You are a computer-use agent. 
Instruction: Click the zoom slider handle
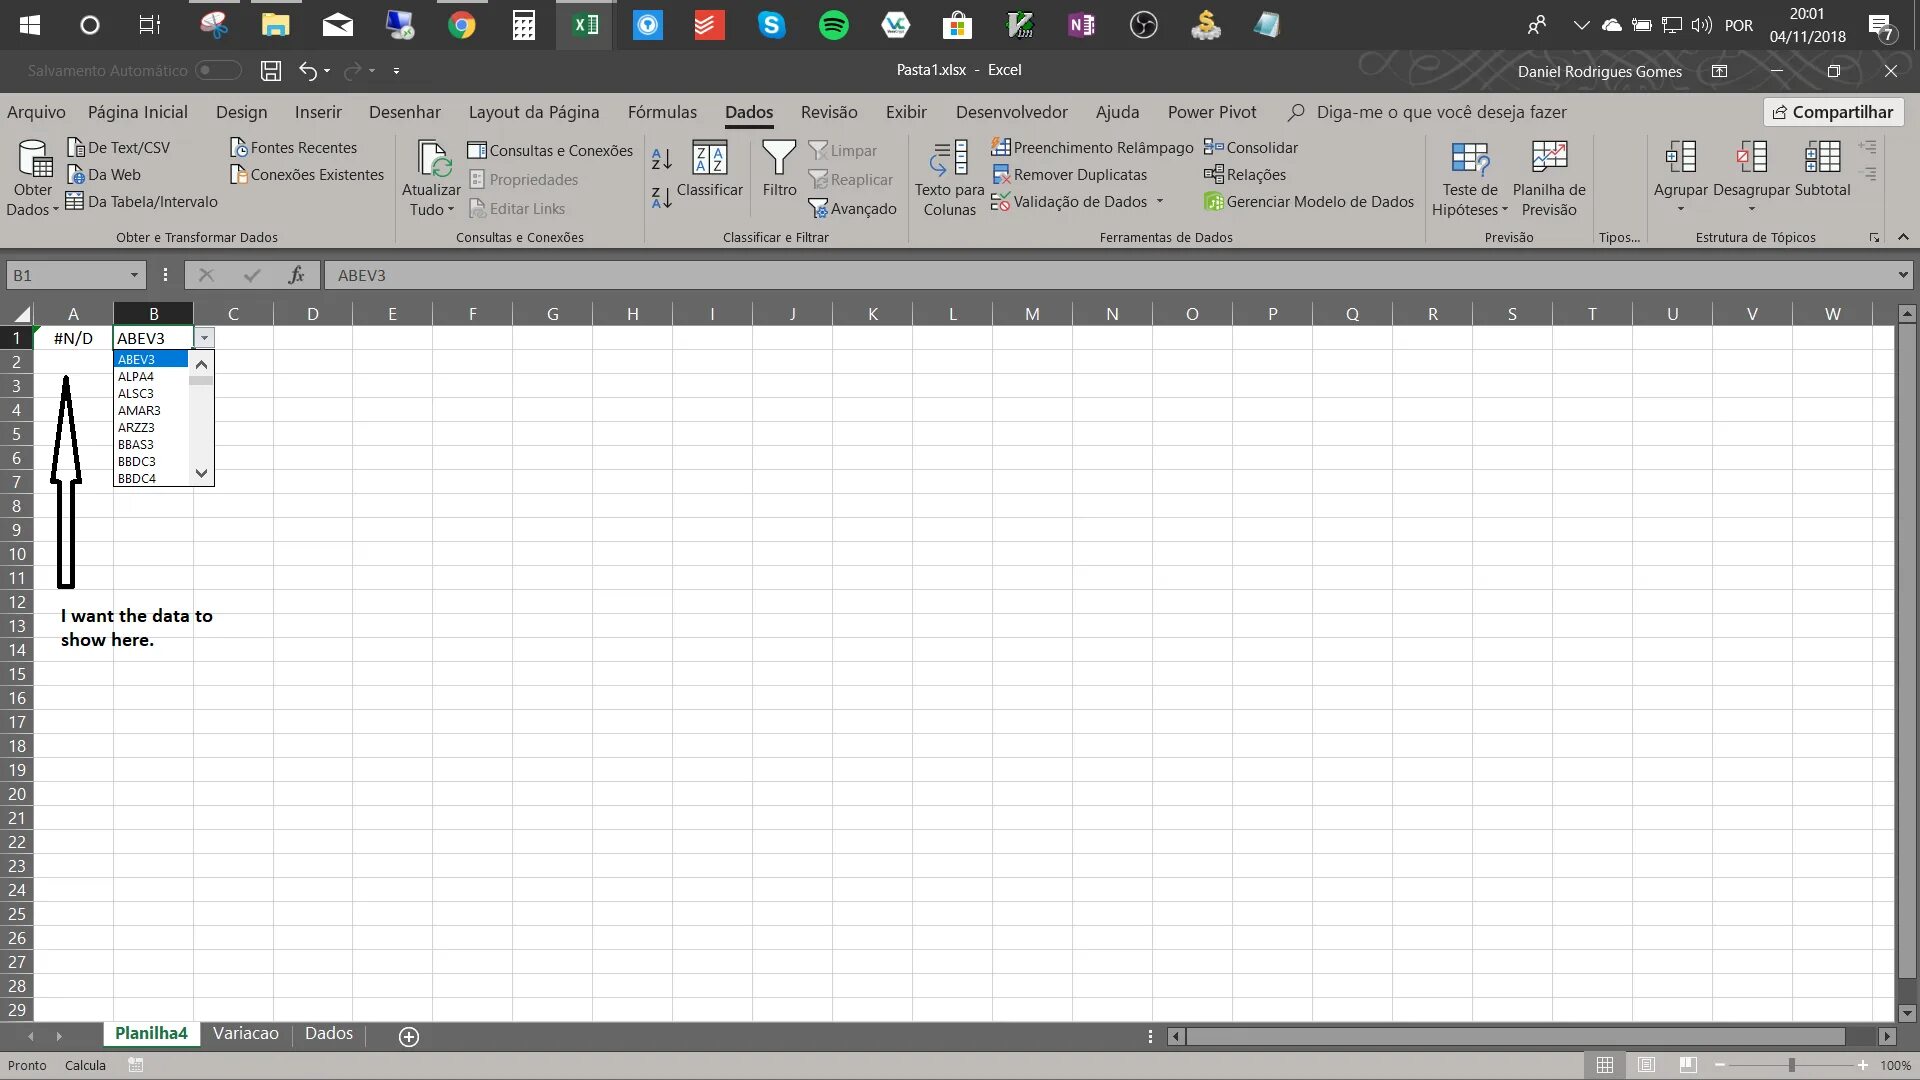(1791, 1065)
